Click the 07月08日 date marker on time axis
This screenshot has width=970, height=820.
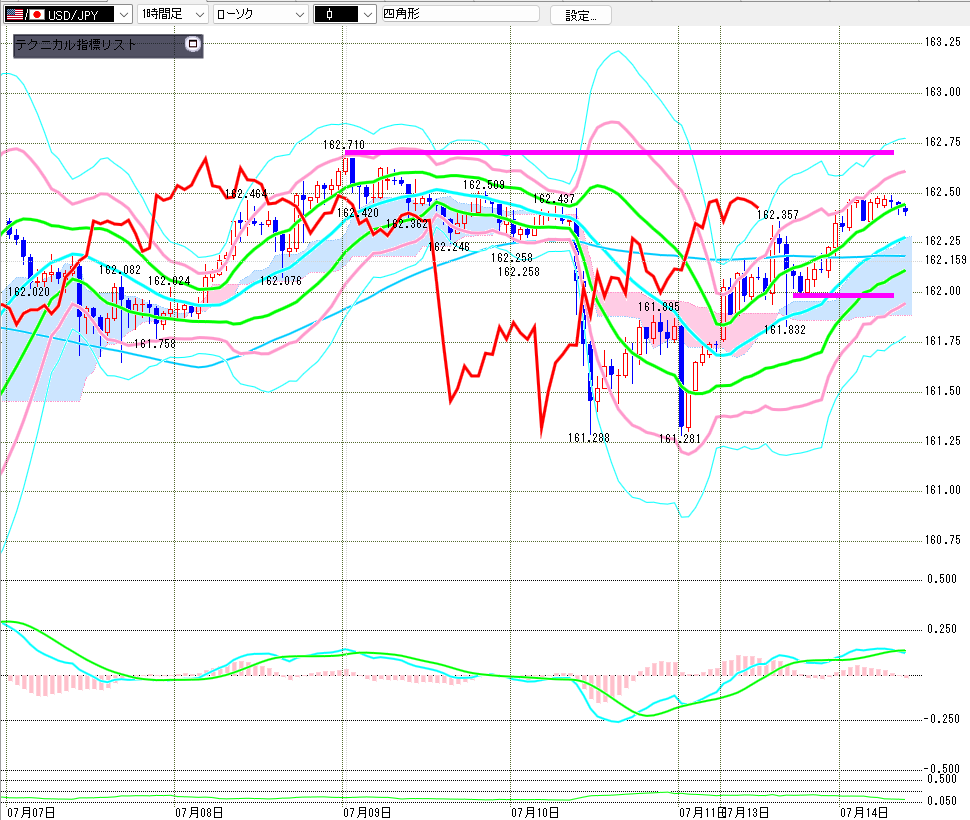(199, 812)
